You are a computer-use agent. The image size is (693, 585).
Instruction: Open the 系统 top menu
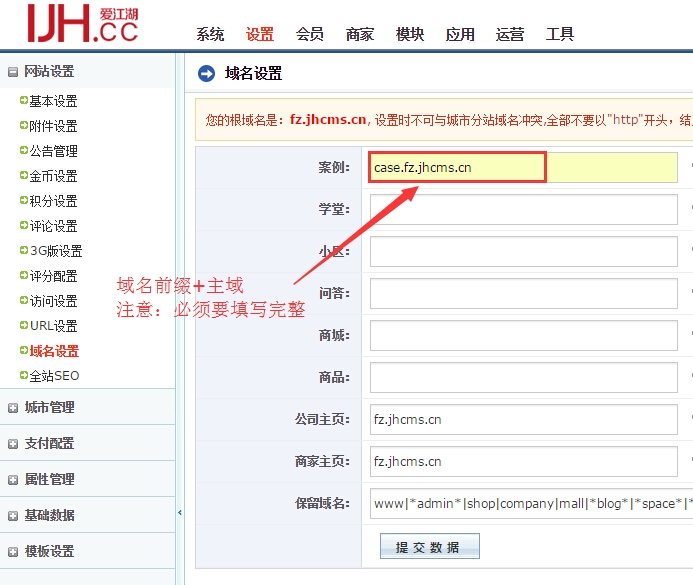pyautogui.click(x=210, y=34)
